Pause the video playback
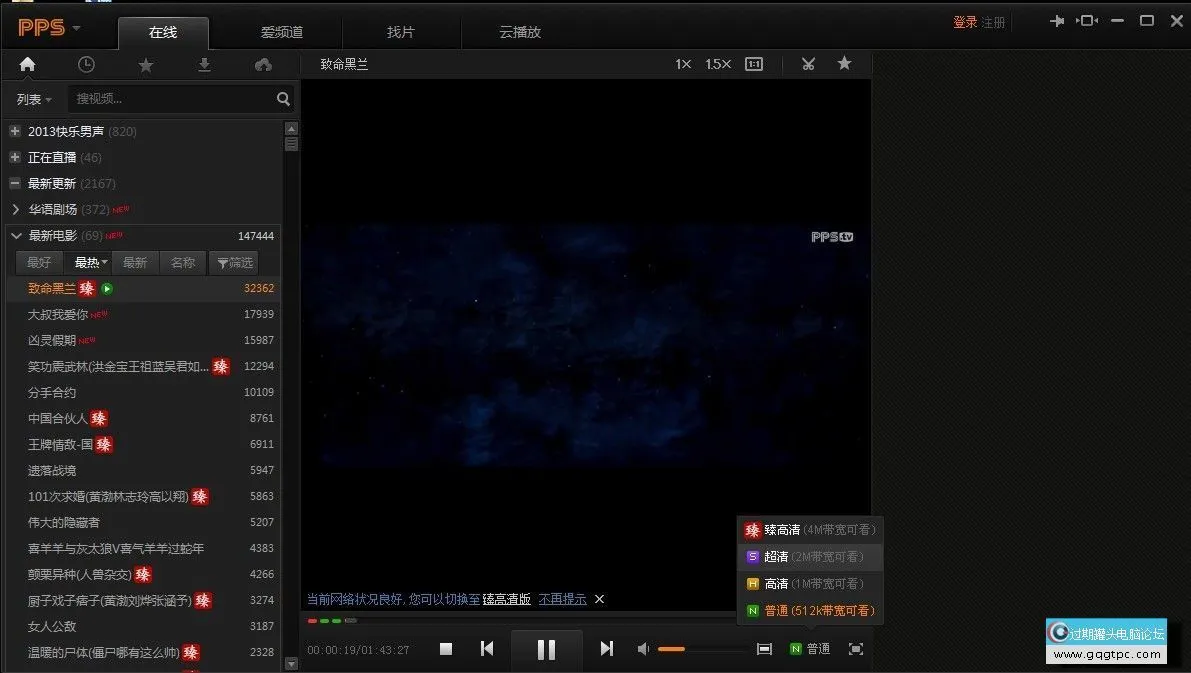1191x673 pixels. click(546, 649)
